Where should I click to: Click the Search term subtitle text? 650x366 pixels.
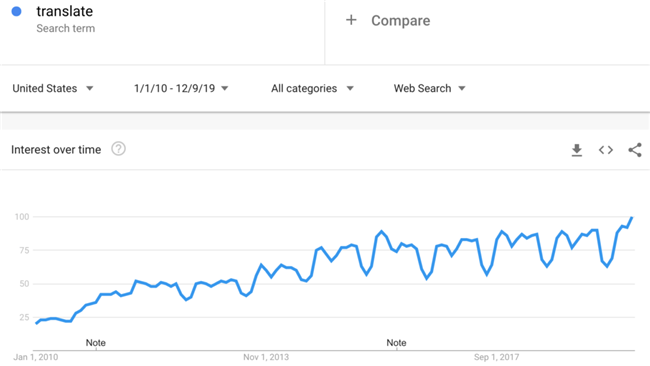point(65,28)
